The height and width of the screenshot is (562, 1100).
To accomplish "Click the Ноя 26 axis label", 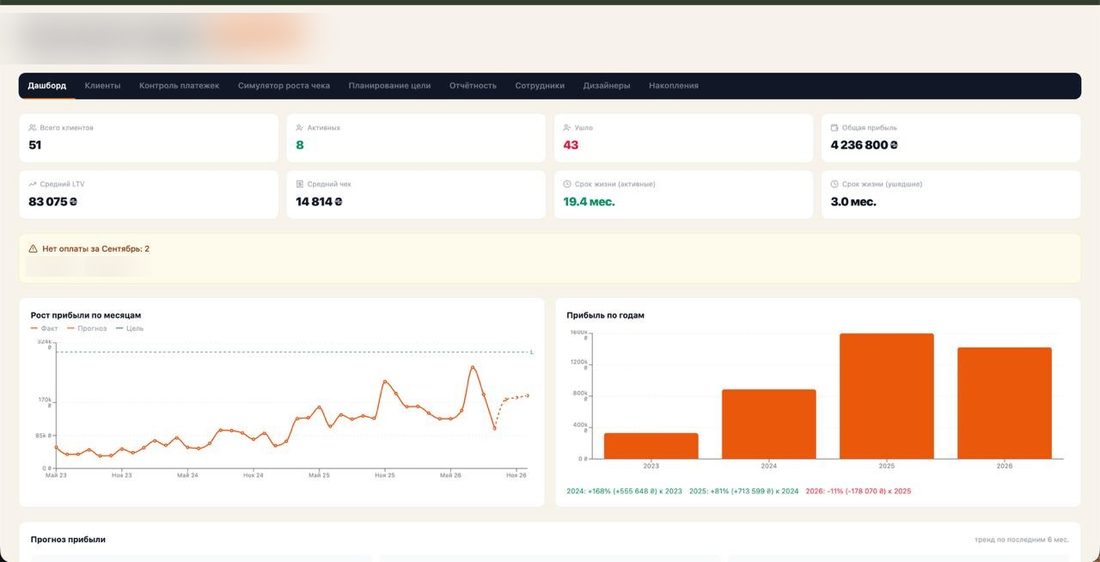I will pyautogui.click(x=516, y=475).
